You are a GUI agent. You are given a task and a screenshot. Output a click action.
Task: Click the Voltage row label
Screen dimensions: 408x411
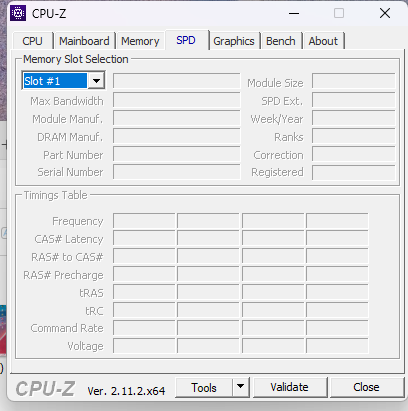coord(85,346)
